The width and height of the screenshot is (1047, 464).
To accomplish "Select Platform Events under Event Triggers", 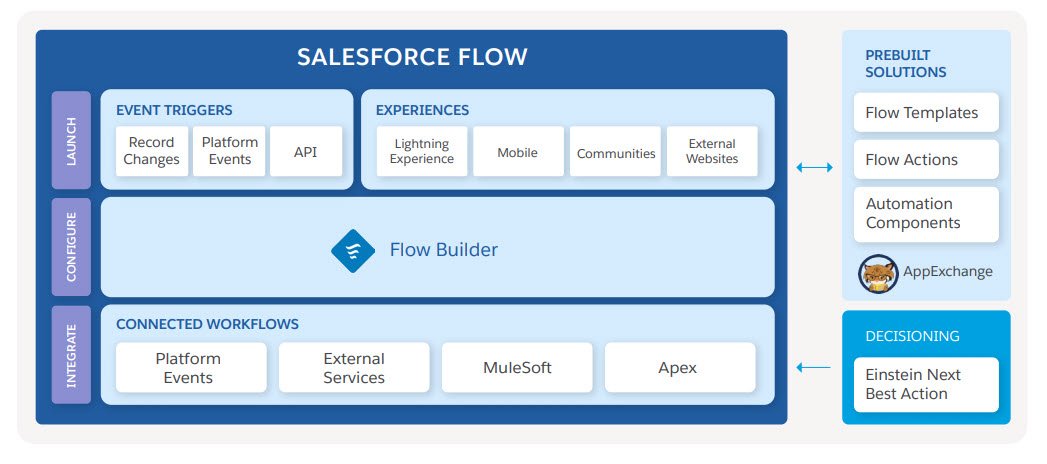I will click(x=229, y=152).
